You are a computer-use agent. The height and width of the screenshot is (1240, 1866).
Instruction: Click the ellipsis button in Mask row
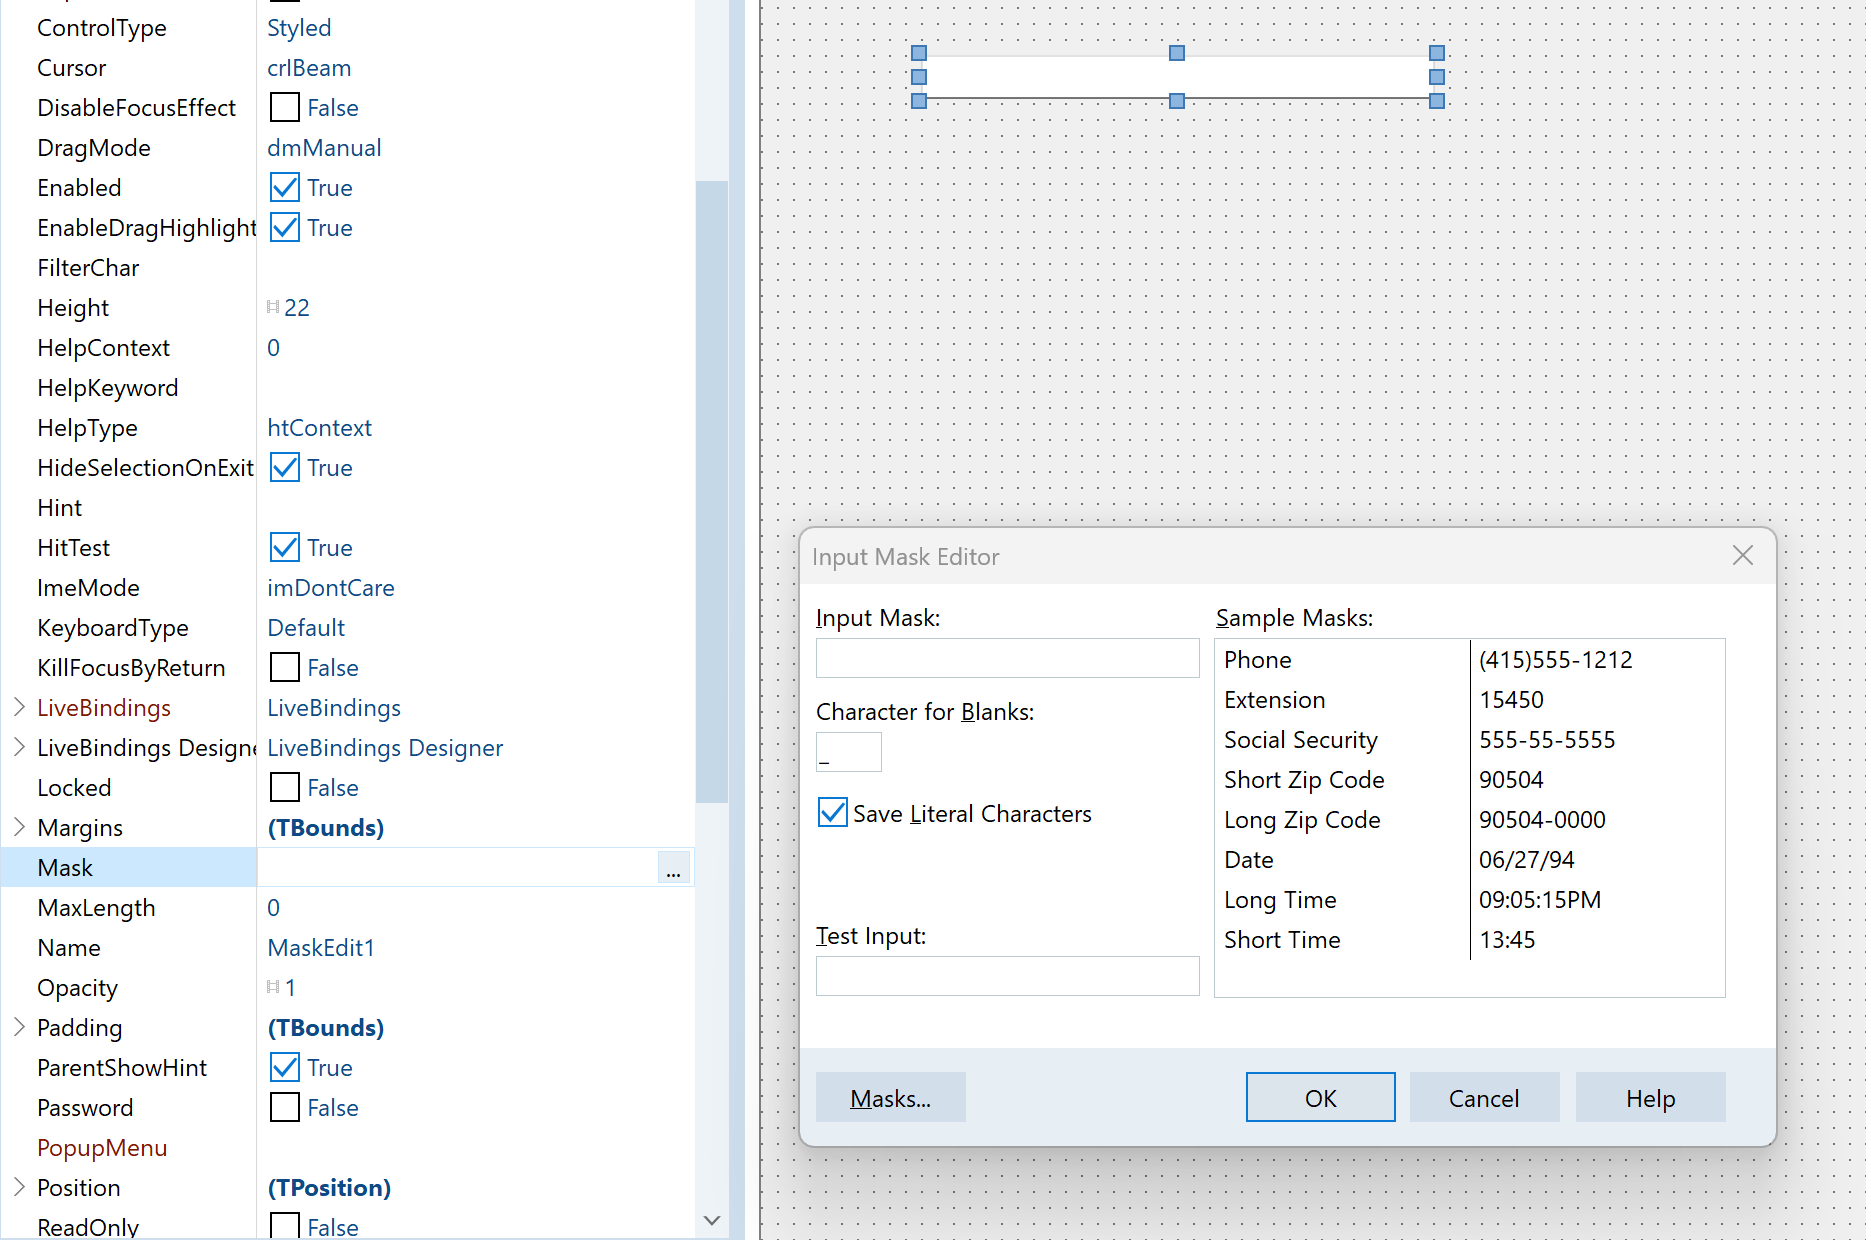(673, 869)
